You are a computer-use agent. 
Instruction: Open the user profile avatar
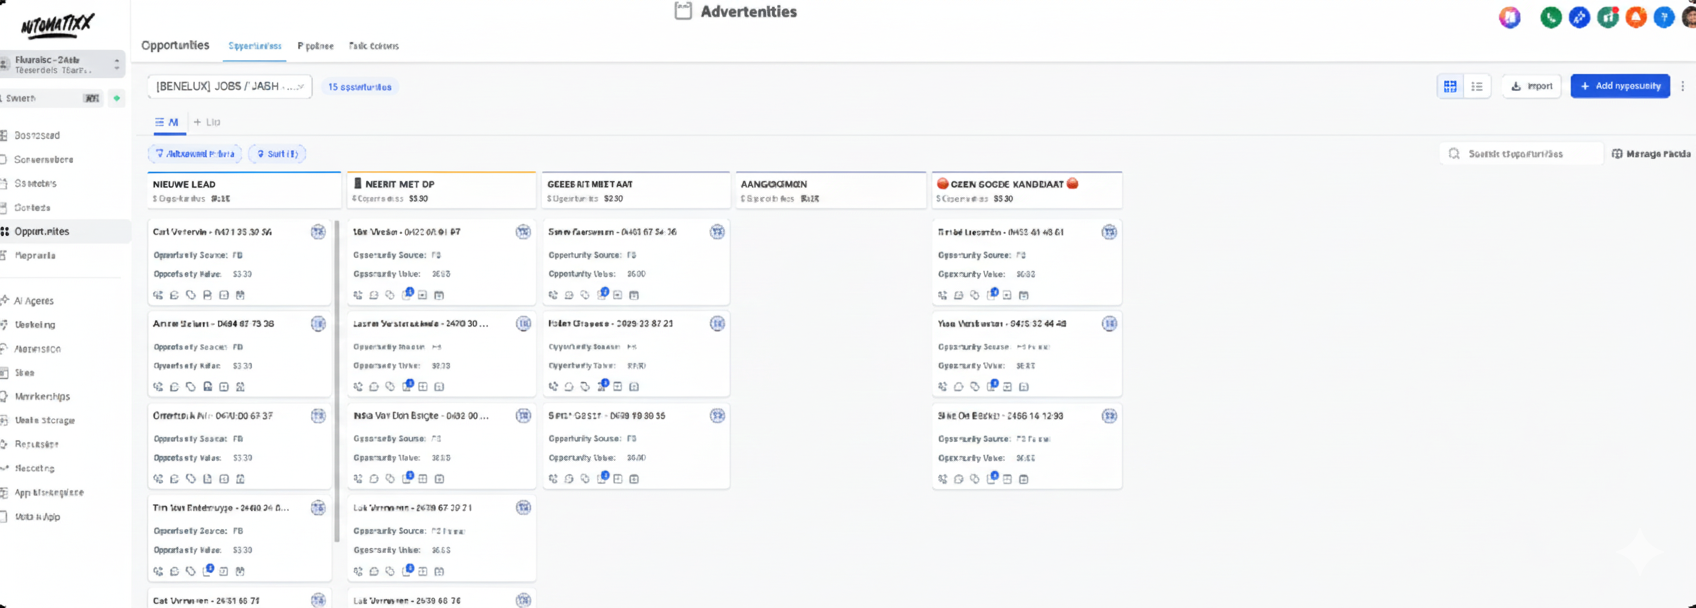click(1689, 17)
